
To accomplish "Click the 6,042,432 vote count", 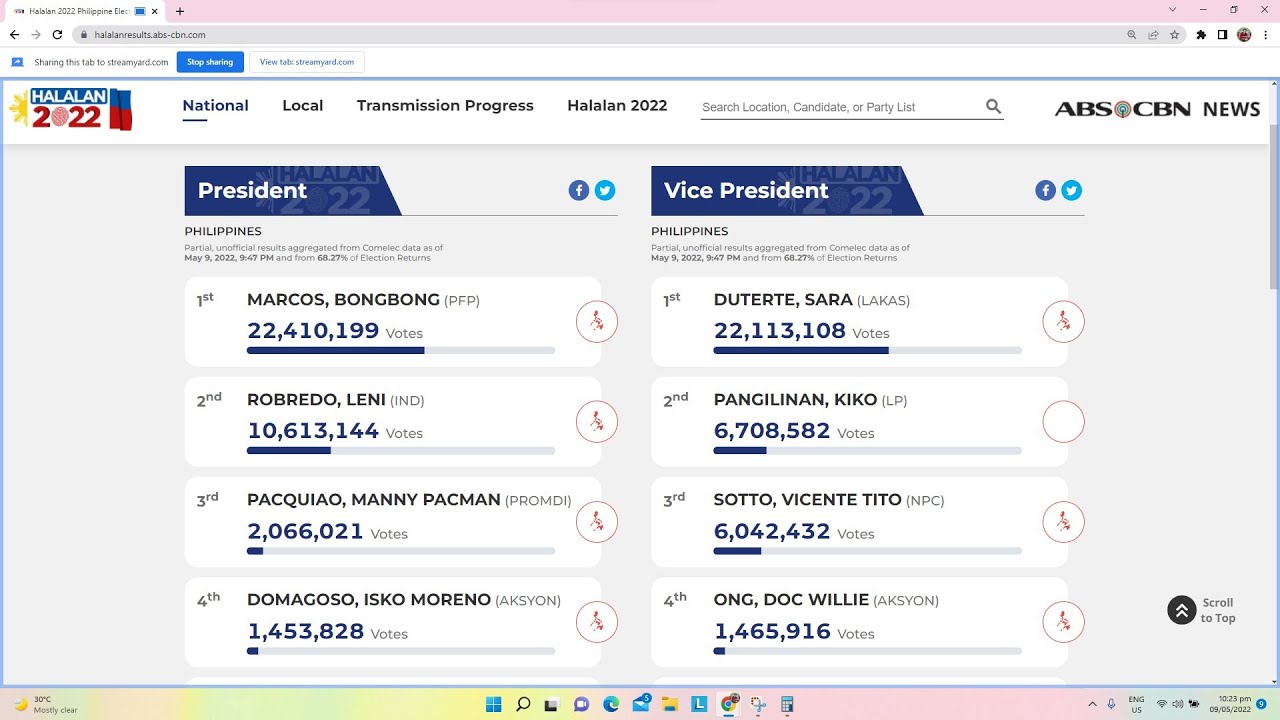I will [x=772, y=531].
